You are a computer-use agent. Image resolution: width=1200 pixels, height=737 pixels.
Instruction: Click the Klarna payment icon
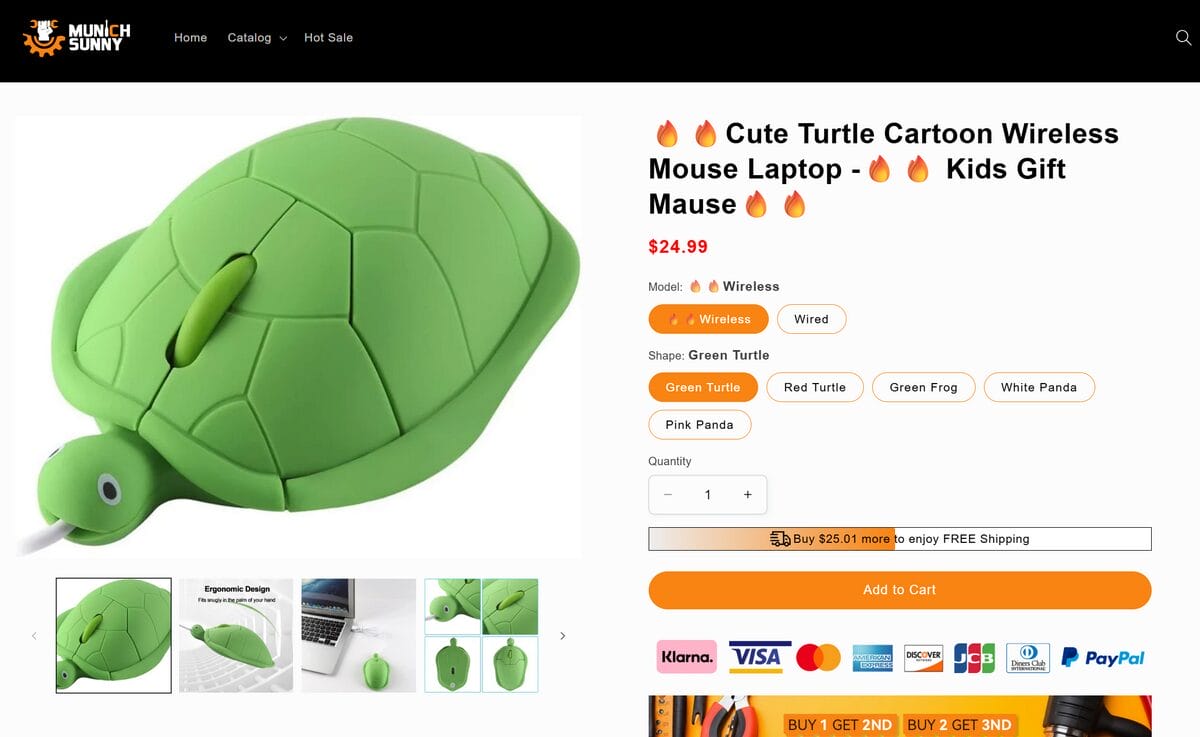coord(686,657)
